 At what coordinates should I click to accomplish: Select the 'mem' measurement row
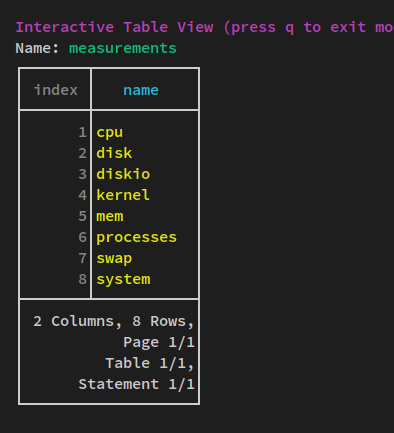[x=110, y=216]
